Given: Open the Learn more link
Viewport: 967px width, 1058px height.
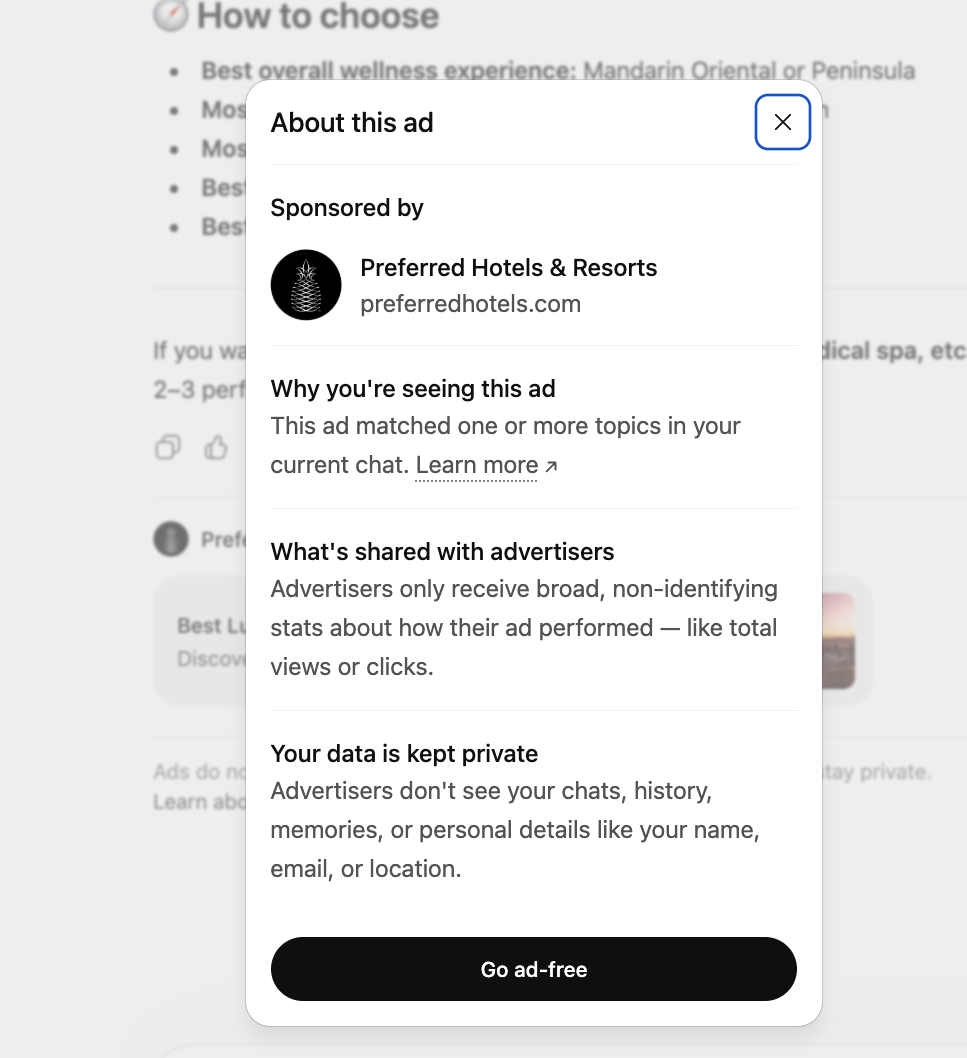Looking at the screenshot, I should click(477, 464).
